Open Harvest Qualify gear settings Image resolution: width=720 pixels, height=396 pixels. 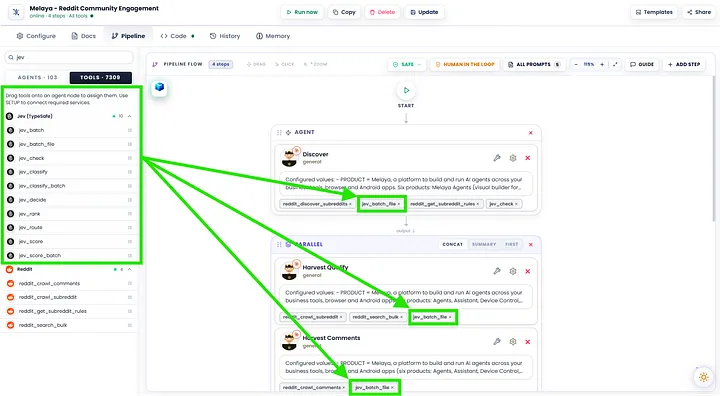[513, 271]
